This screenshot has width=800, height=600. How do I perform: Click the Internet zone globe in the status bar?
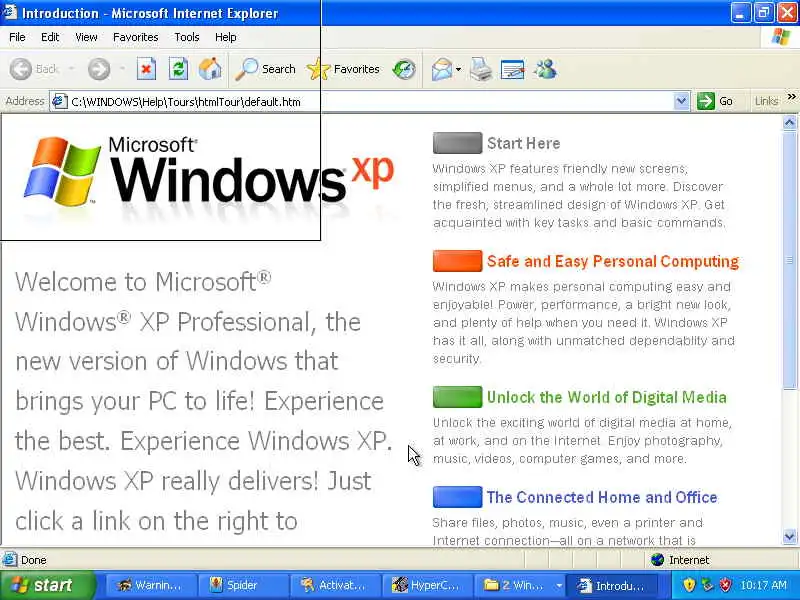pyautogui.click(x=658, y=560)
